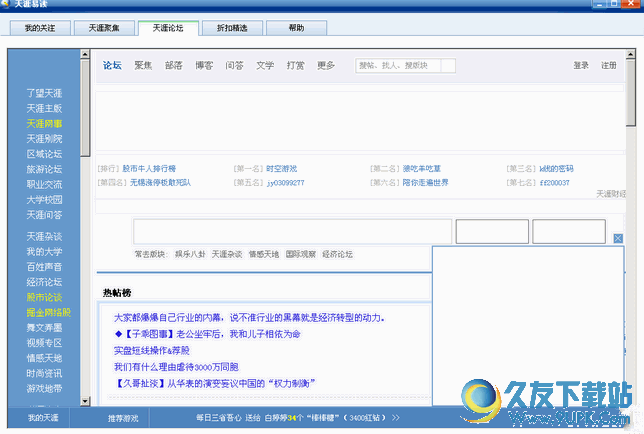Open 情感天地 frequent board button
This screenshot has width=644, height=434.
[x=264, y=254]
